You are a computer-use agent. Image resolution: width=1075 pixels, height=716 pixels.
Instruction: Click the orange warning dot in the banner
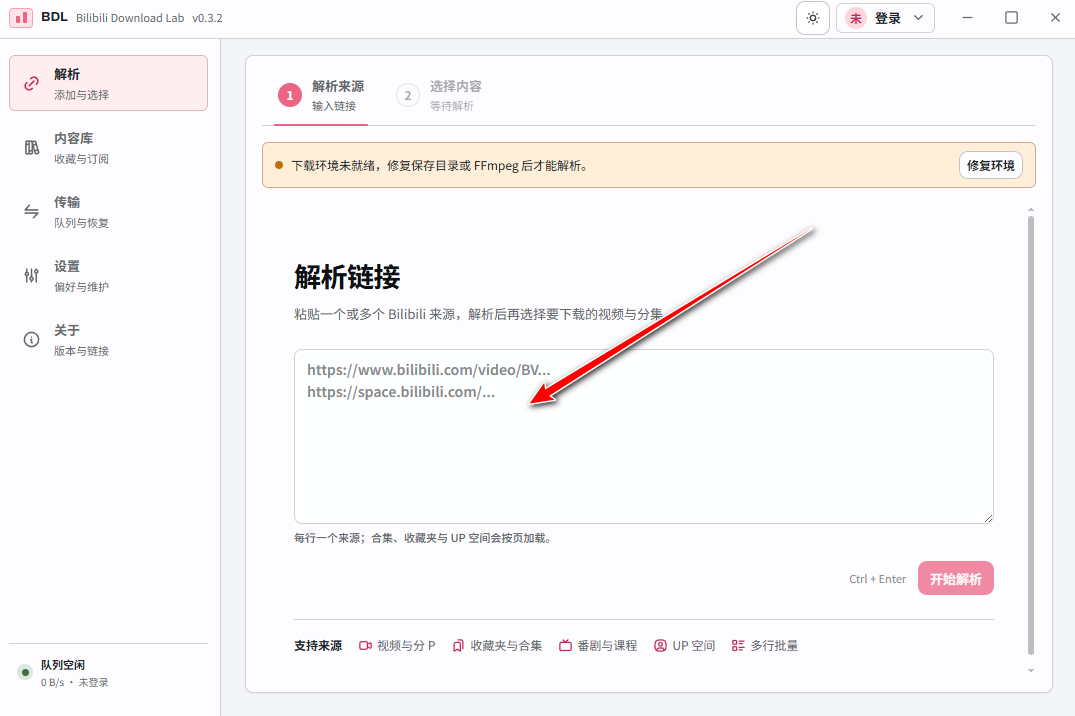tap(279, 165)
